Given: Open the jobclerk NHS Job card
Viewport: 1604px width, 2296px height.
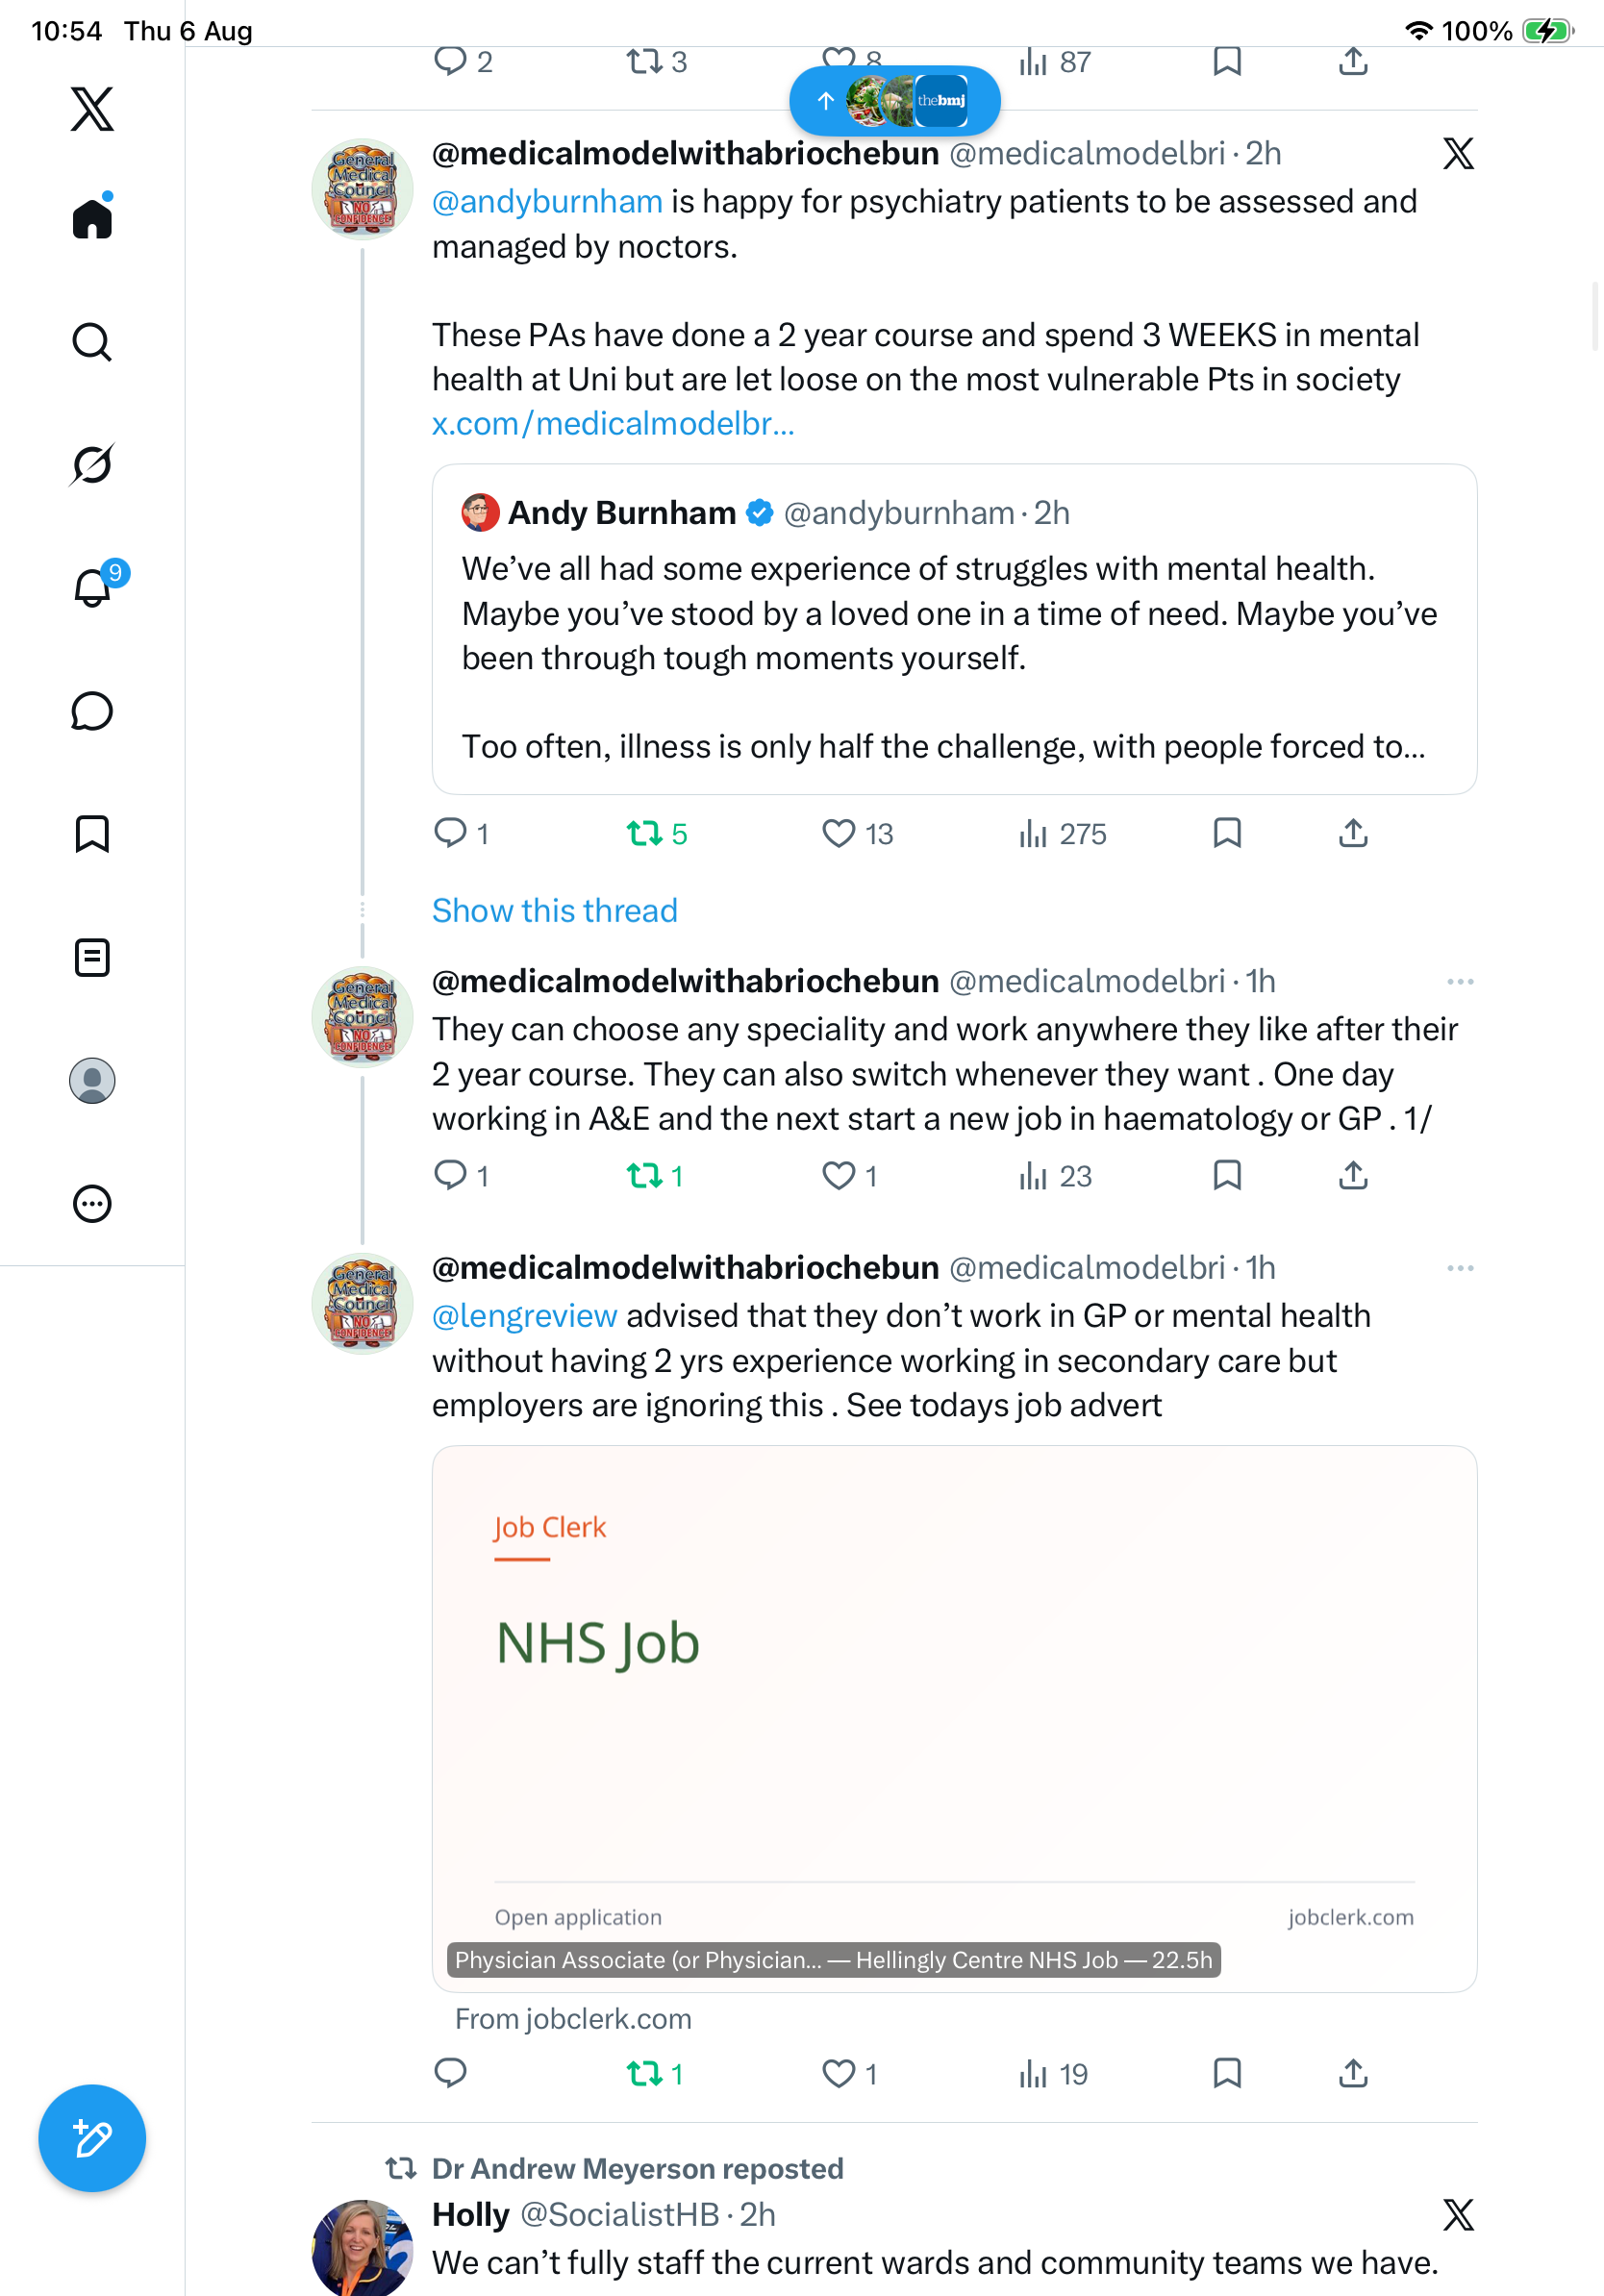Looking at the screenshot, I should (x=954, y=1718).
